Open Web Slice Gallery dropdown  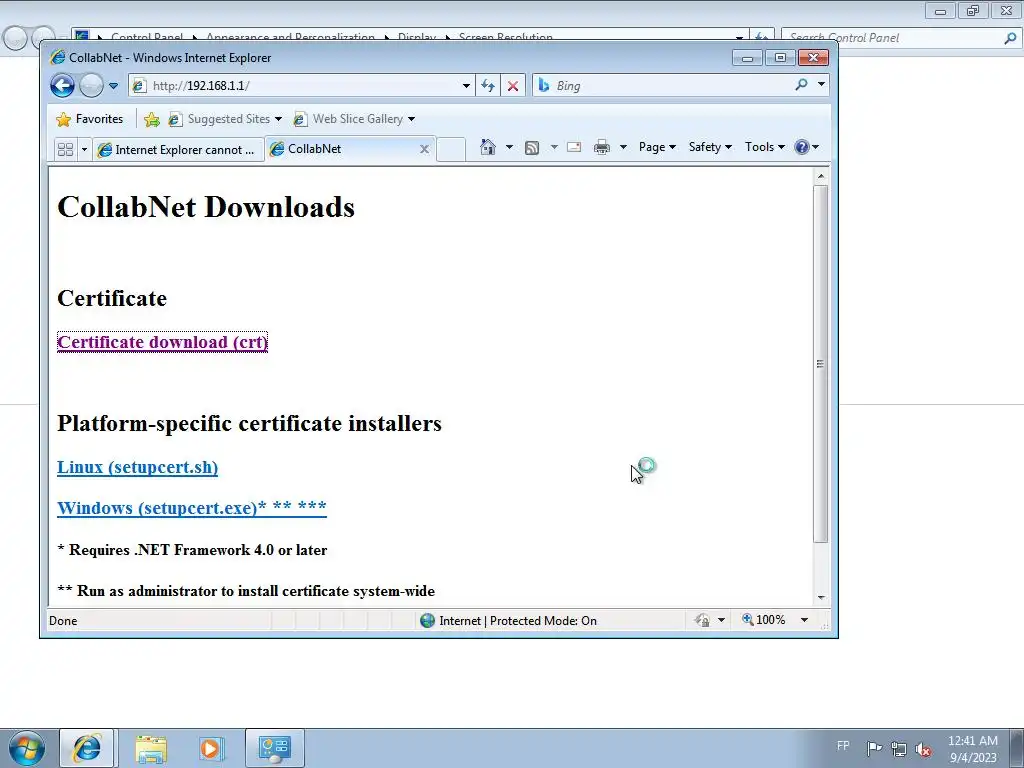point(355,119)
